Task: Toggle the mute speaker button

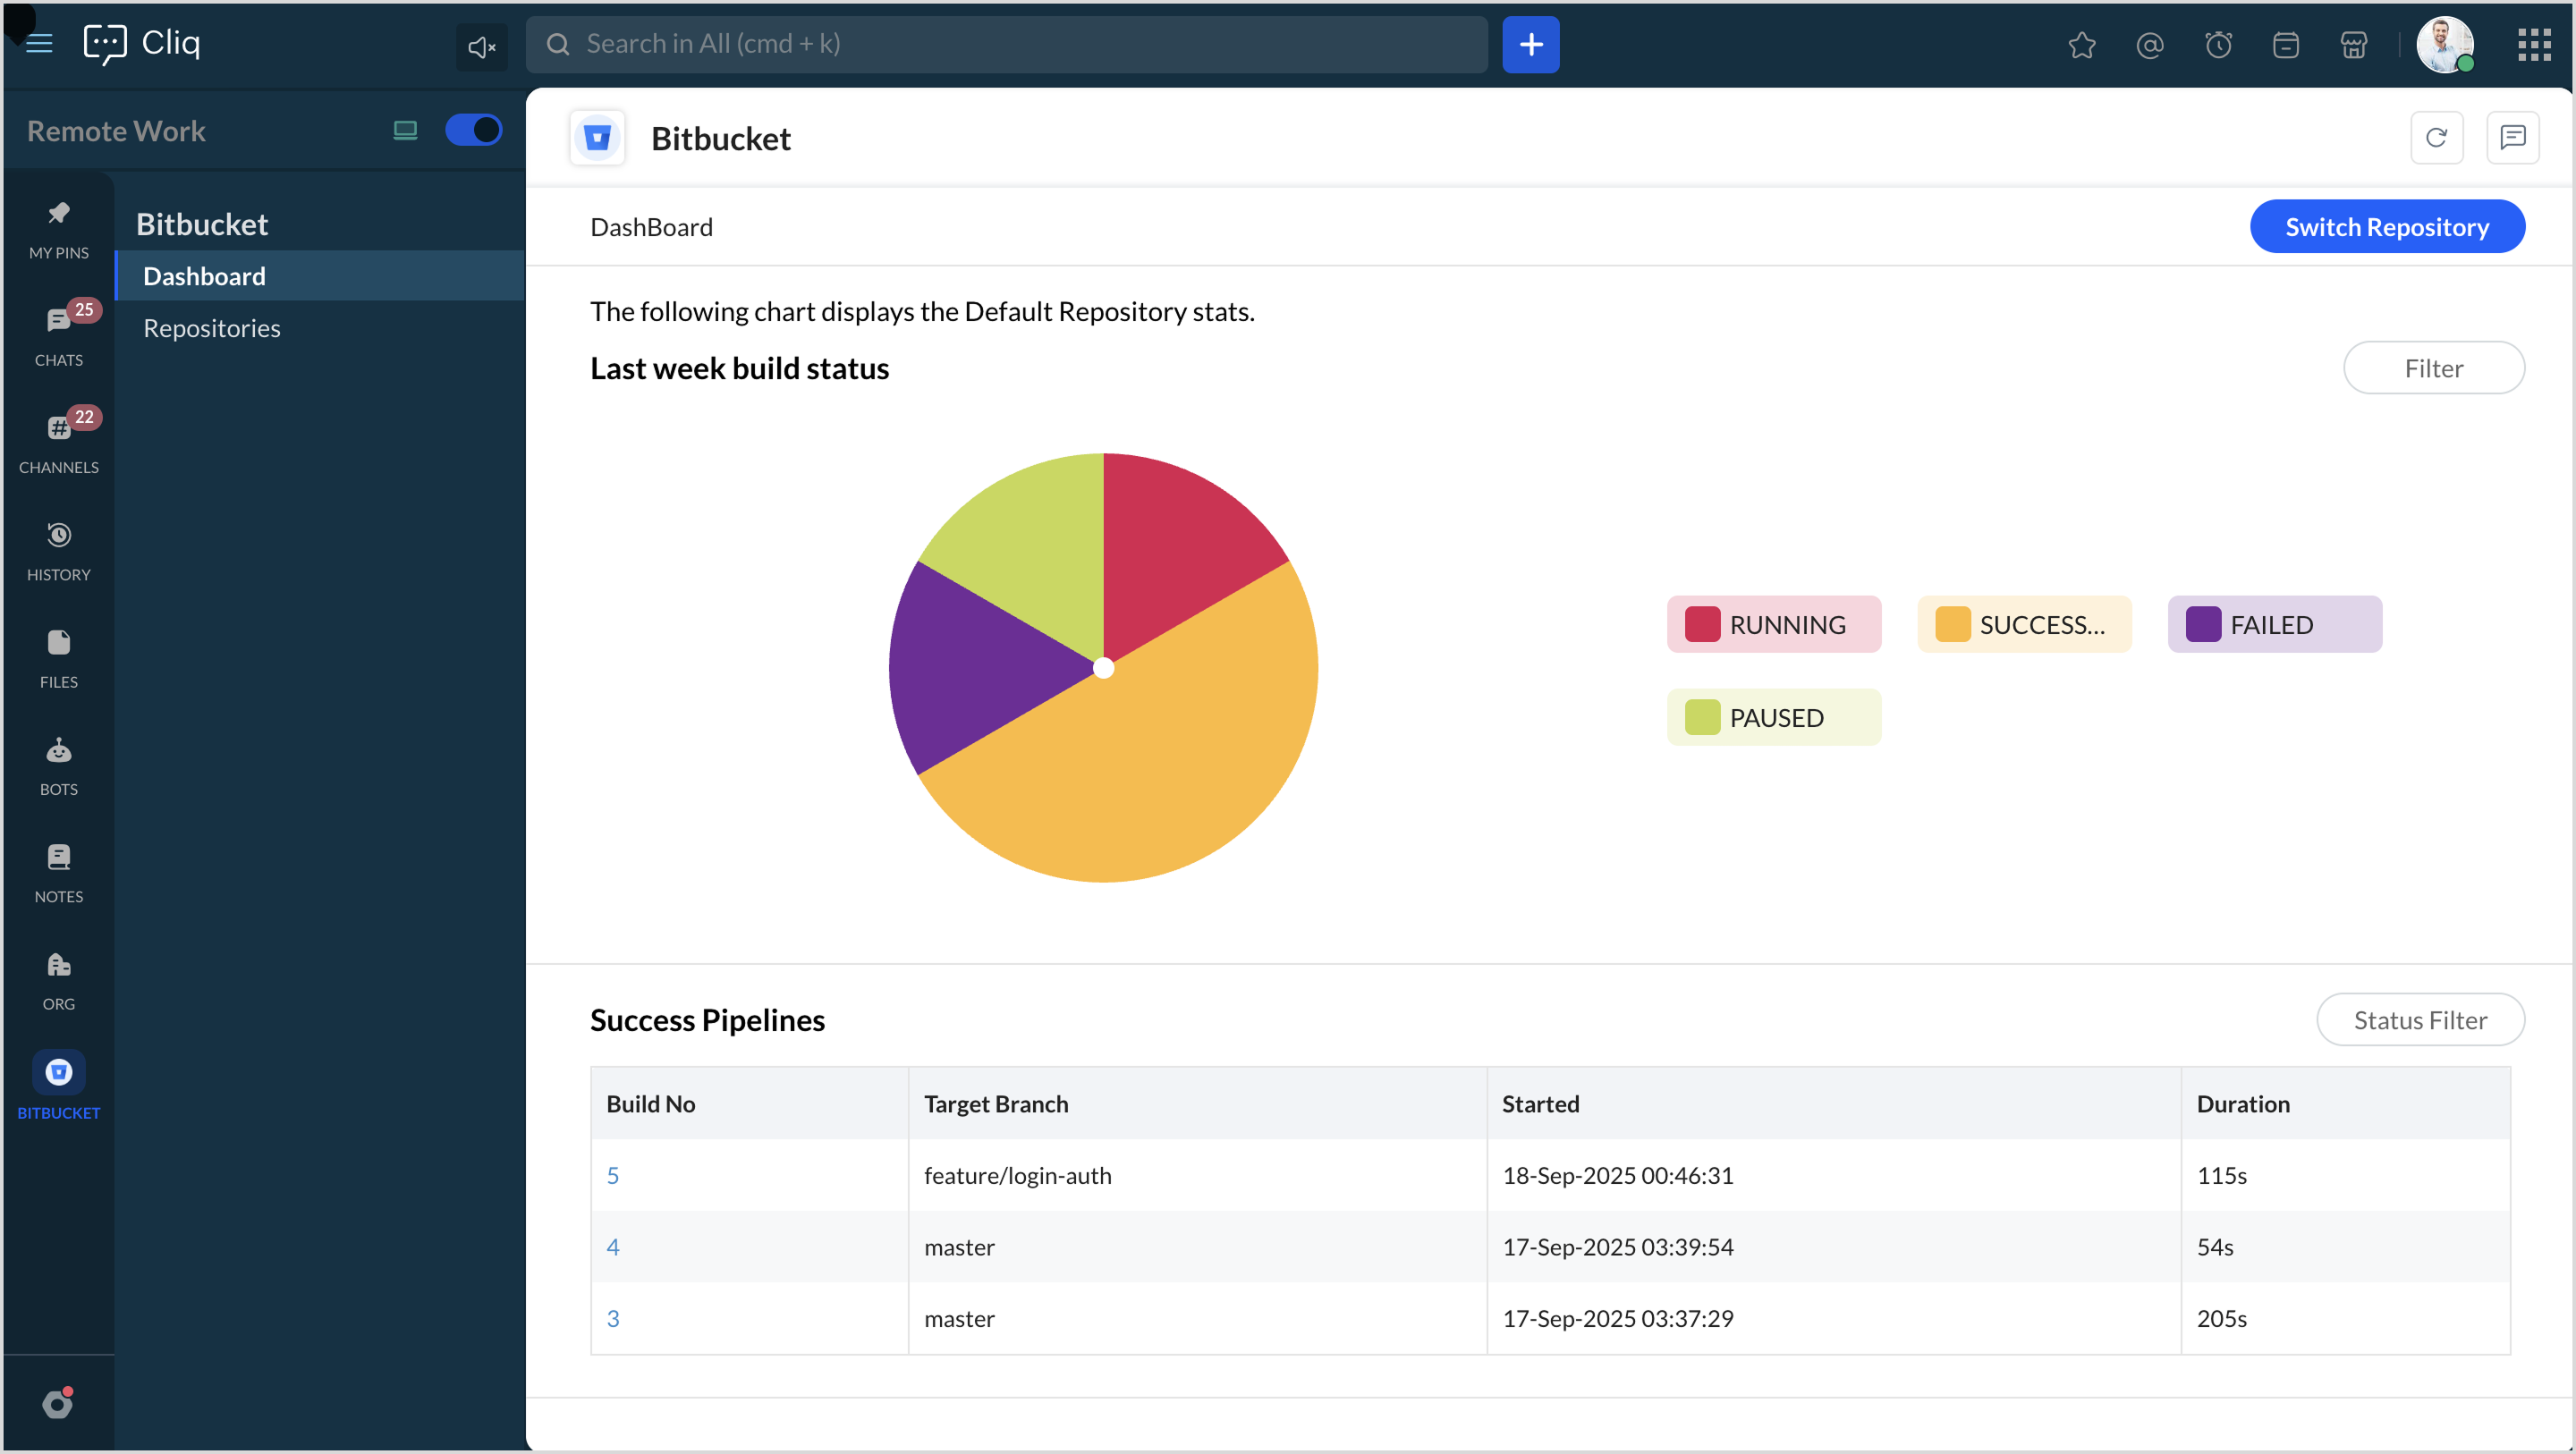Action: pyautogui.click(x=482, y=46)
